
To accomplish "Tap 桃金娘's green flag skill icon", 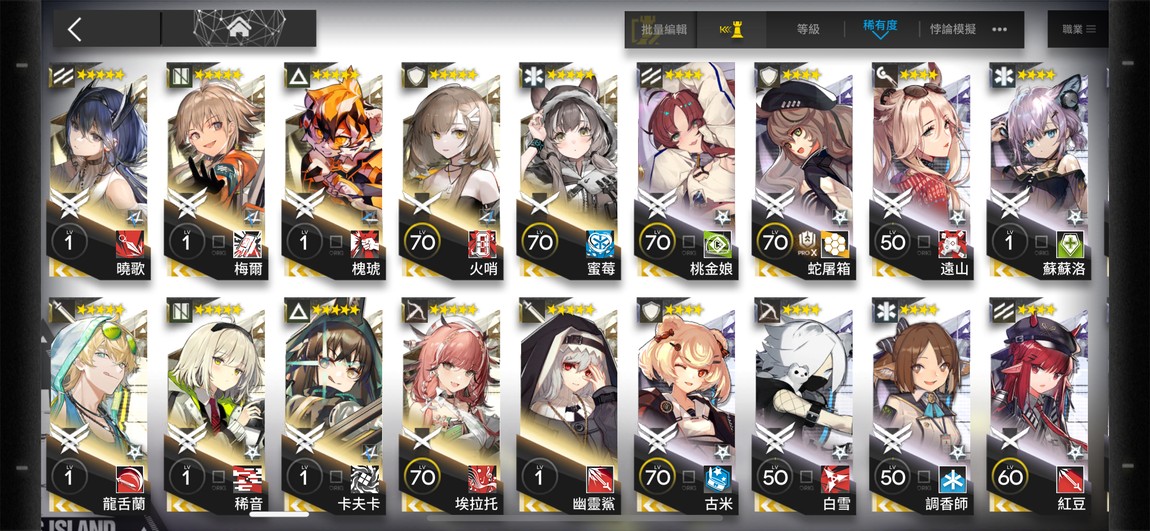I will pos(717,243).
